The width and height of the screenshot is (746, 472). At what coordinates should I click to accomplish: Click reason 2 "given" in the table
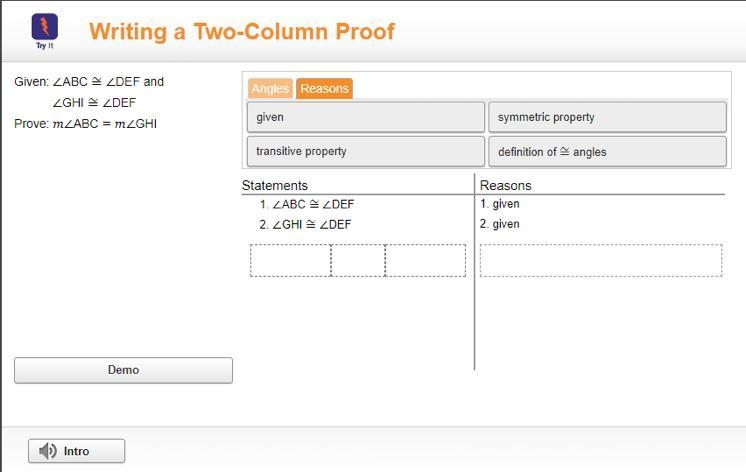[500, 224]
